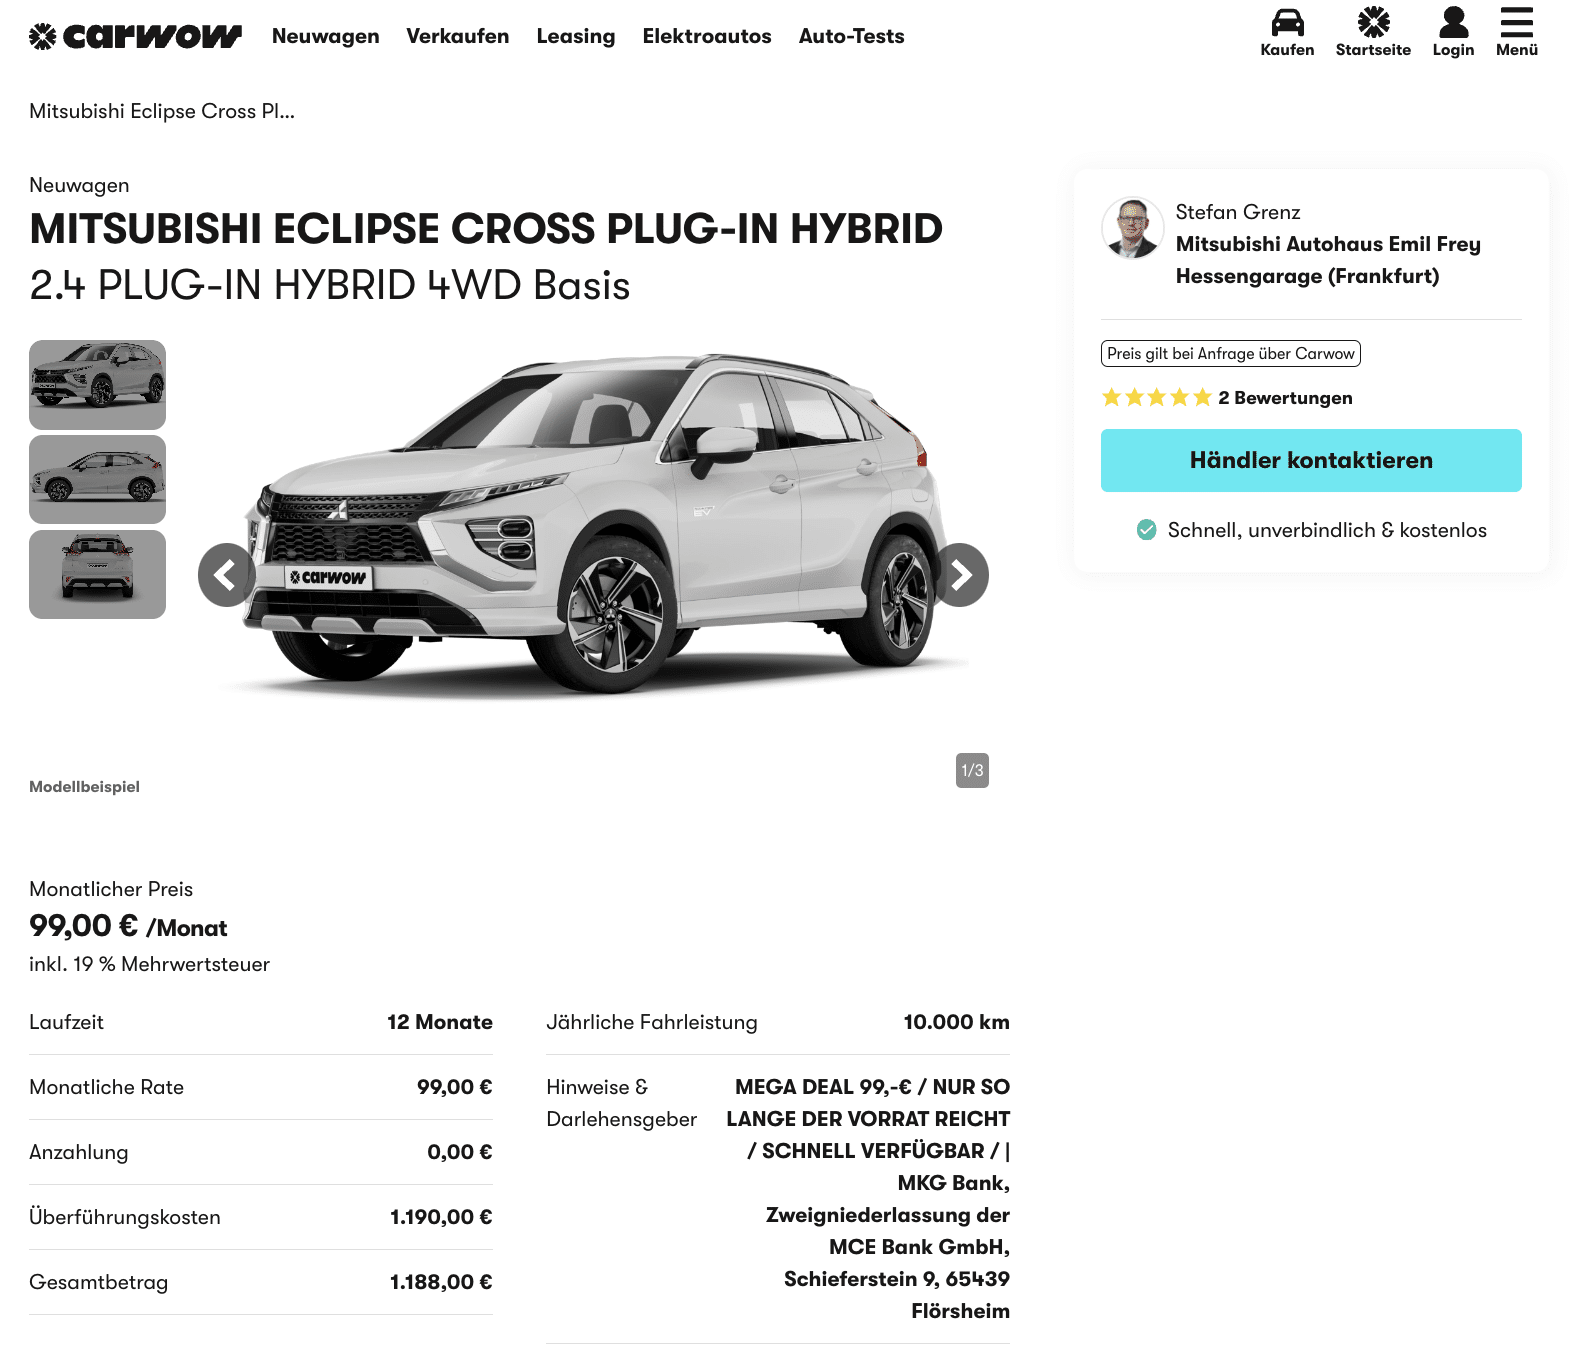Open the 2 Bewertungen link
Image resolution: width=1572 pixels, height=1346 pixels.
(x=1285, y=398)
